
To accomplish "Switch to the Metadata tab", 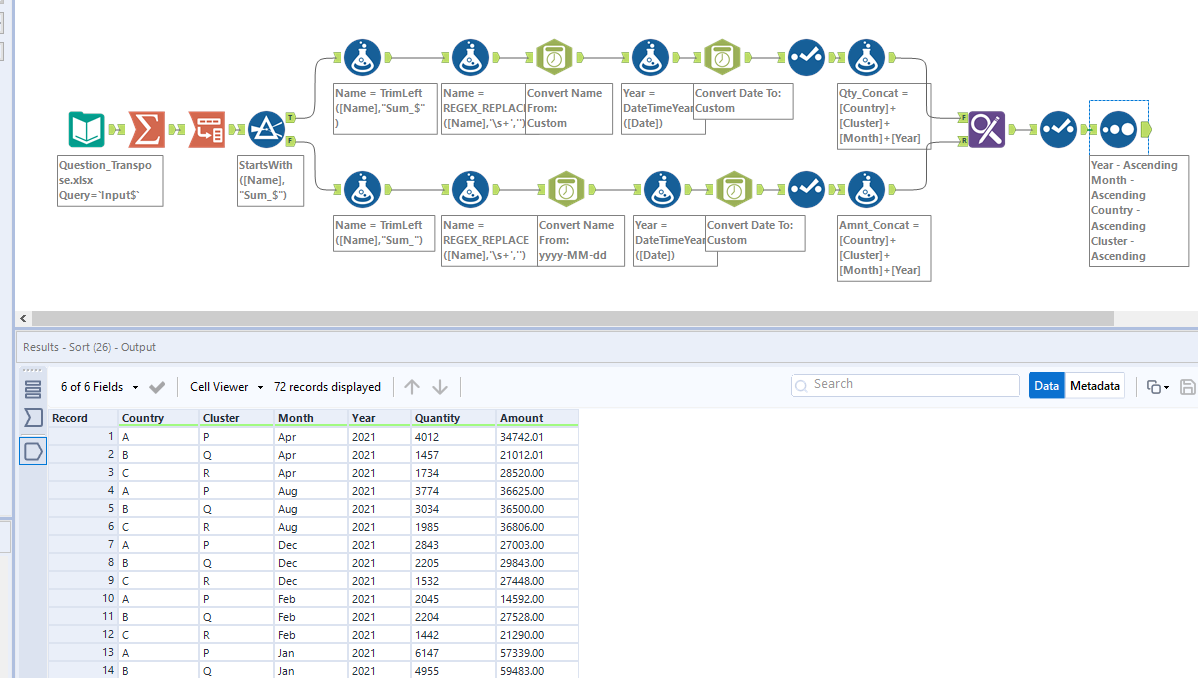I will click(1094, 386).
